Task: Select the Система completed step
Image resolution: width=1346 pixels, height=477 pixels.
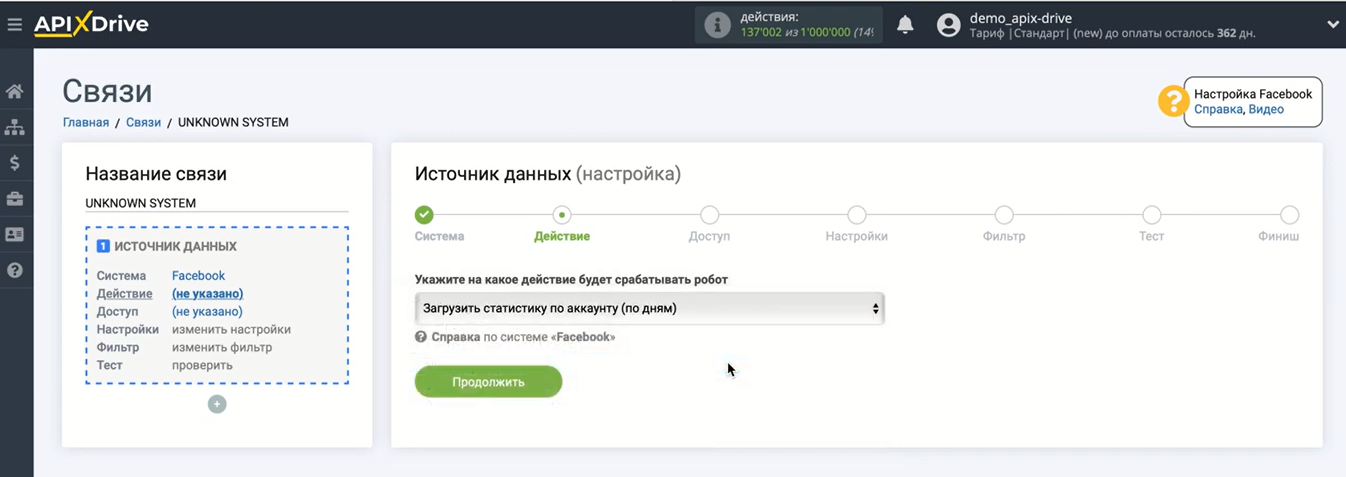Action: coord(425,215)
